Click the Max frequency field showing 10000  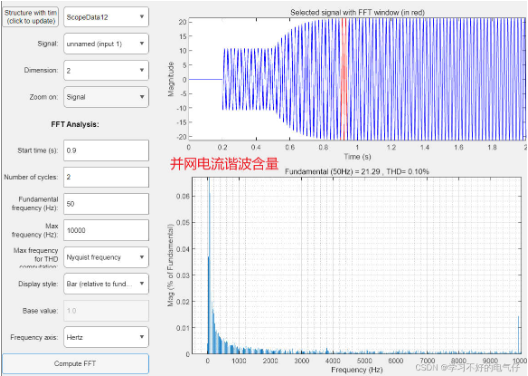tap(106, 230)
